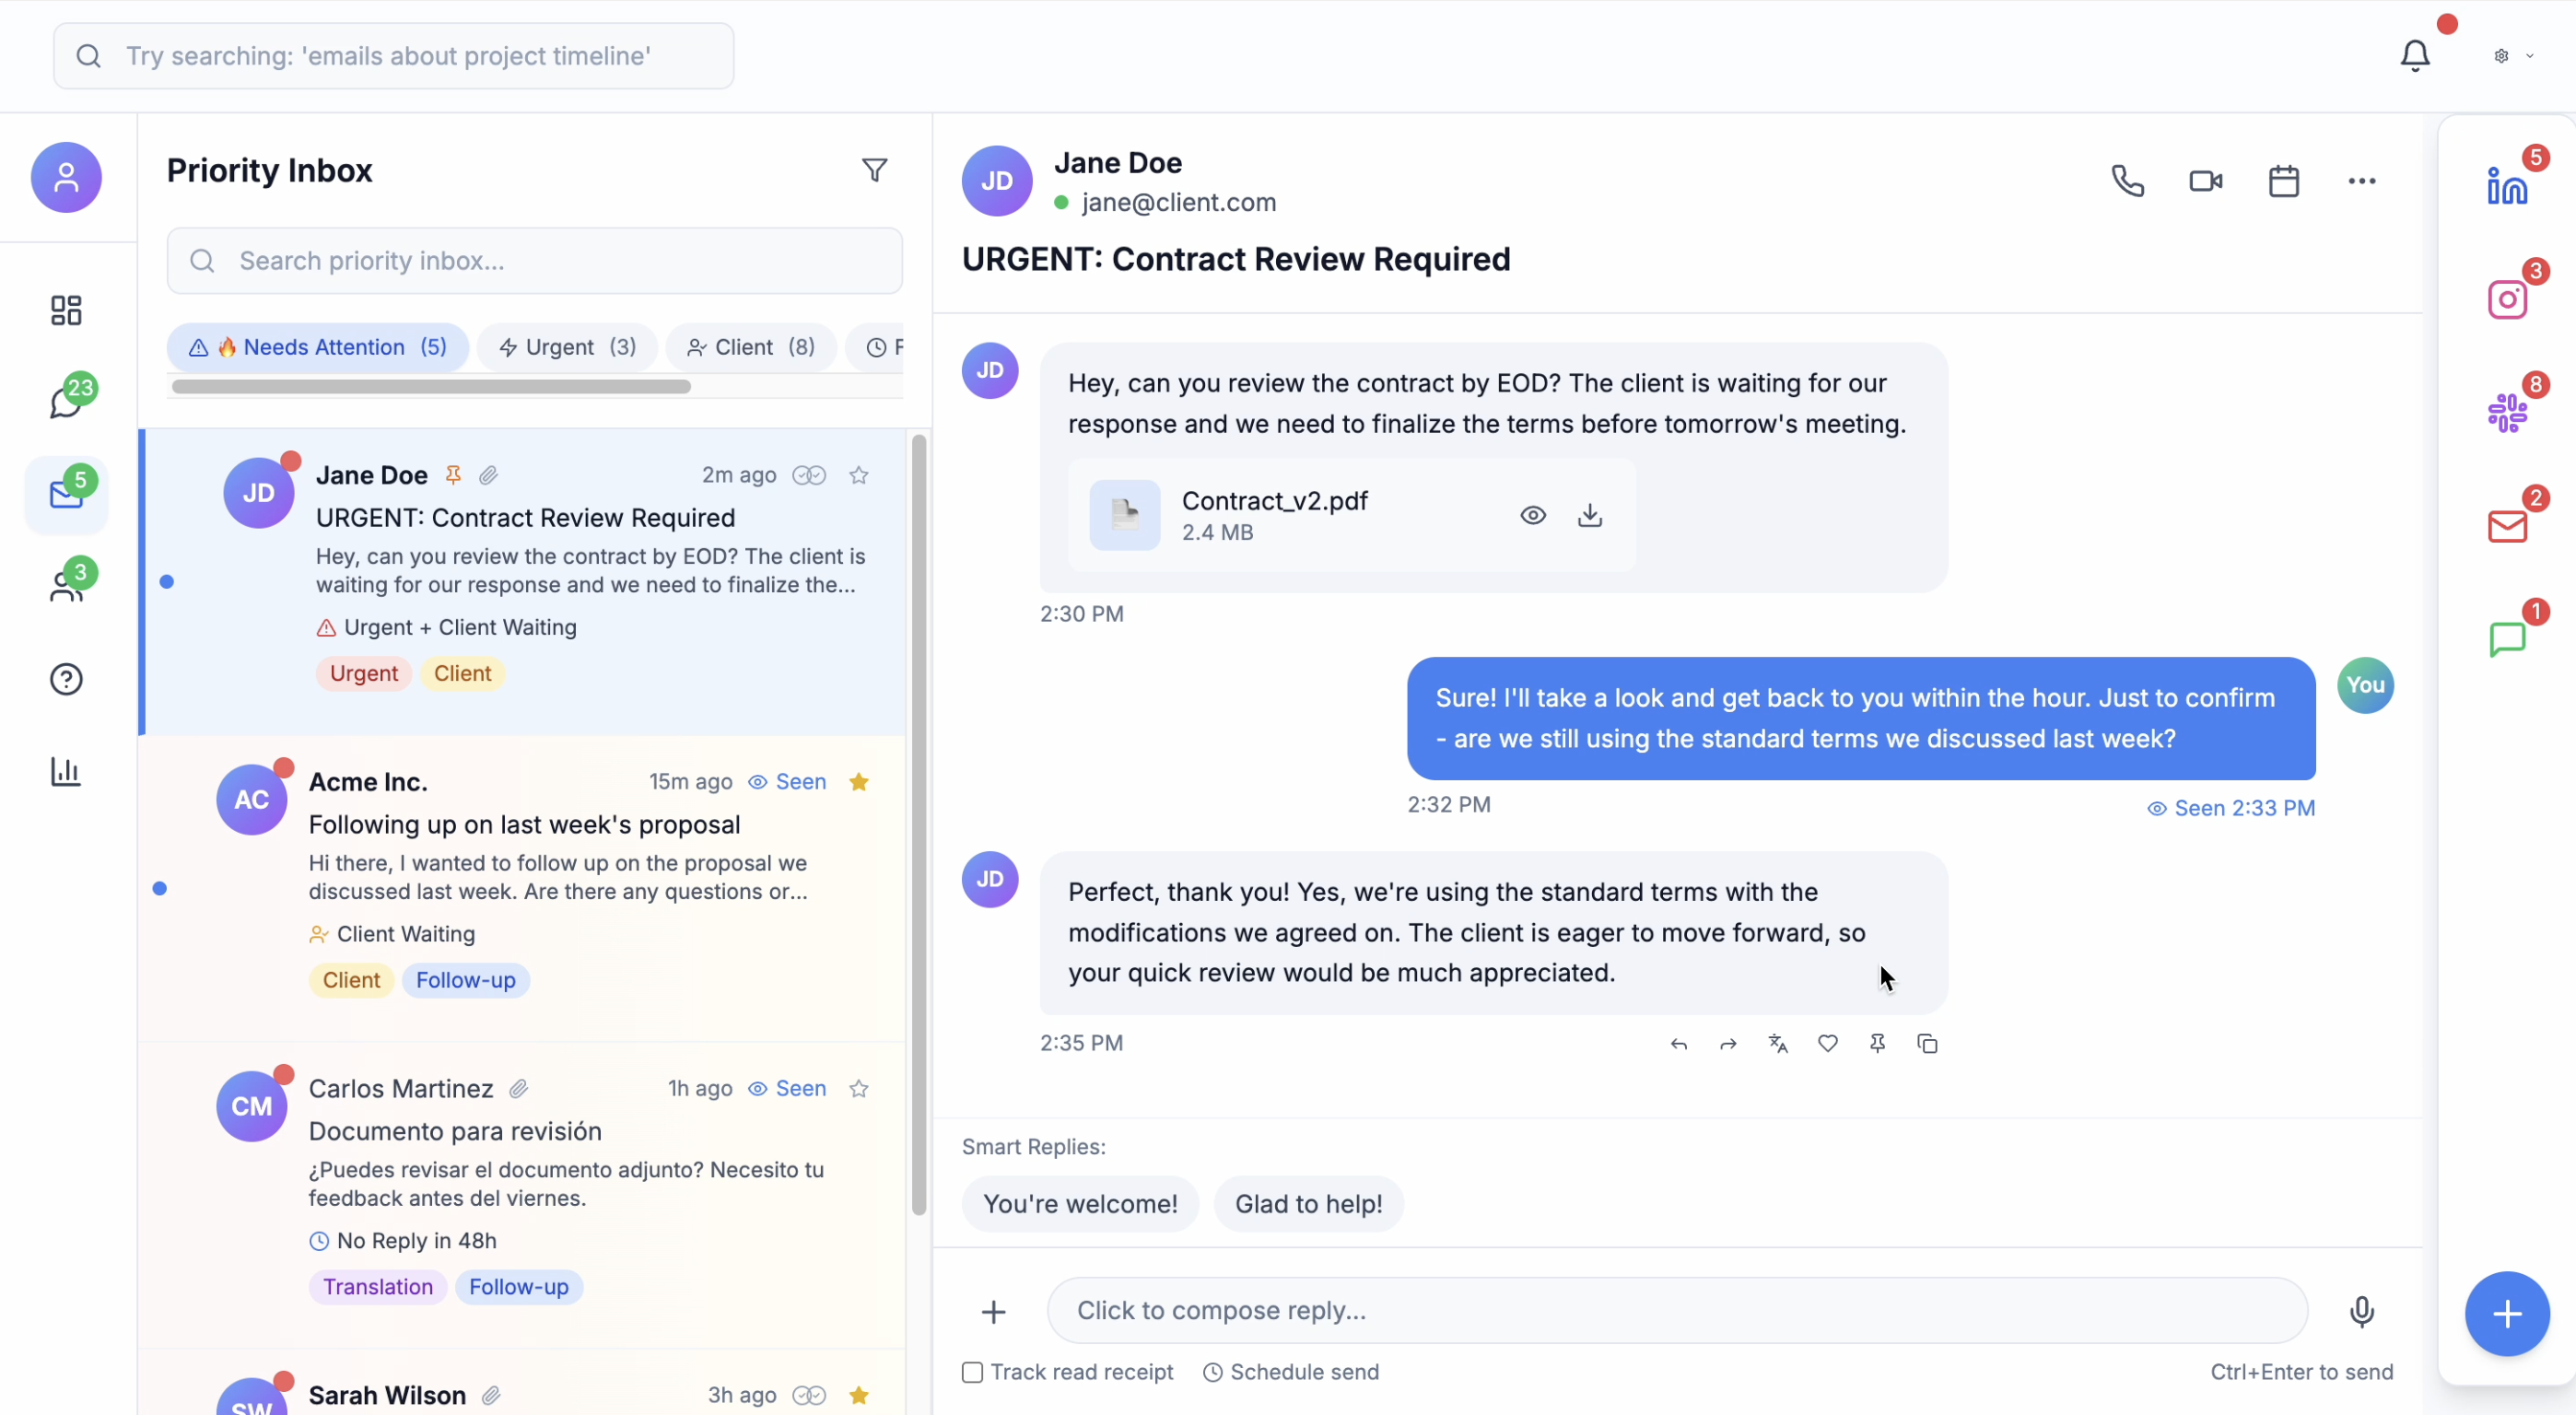Screen dimensions: 2576x1415
Task: Open the more options menu for this conversation
Action: (x=2361, y=180)
